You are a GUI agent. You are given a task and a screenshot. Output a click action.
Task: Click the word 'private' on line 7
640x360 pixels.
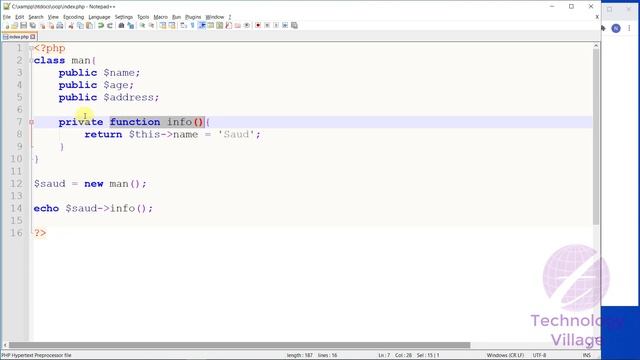click(x=81, y=122)
